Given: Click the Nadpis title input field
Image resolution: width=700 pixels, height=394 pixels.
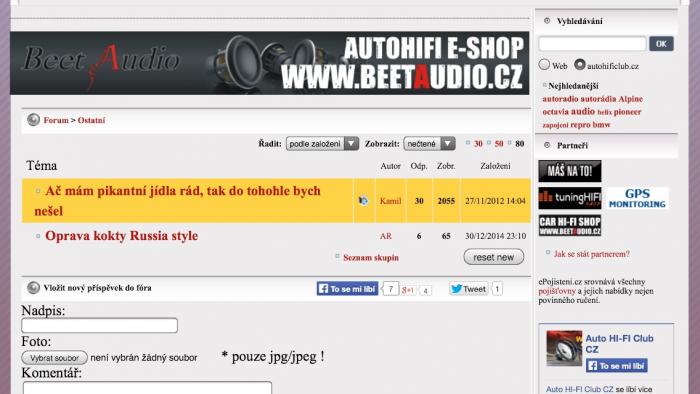Looking at the screenshot, I should (x=100, y=325).
